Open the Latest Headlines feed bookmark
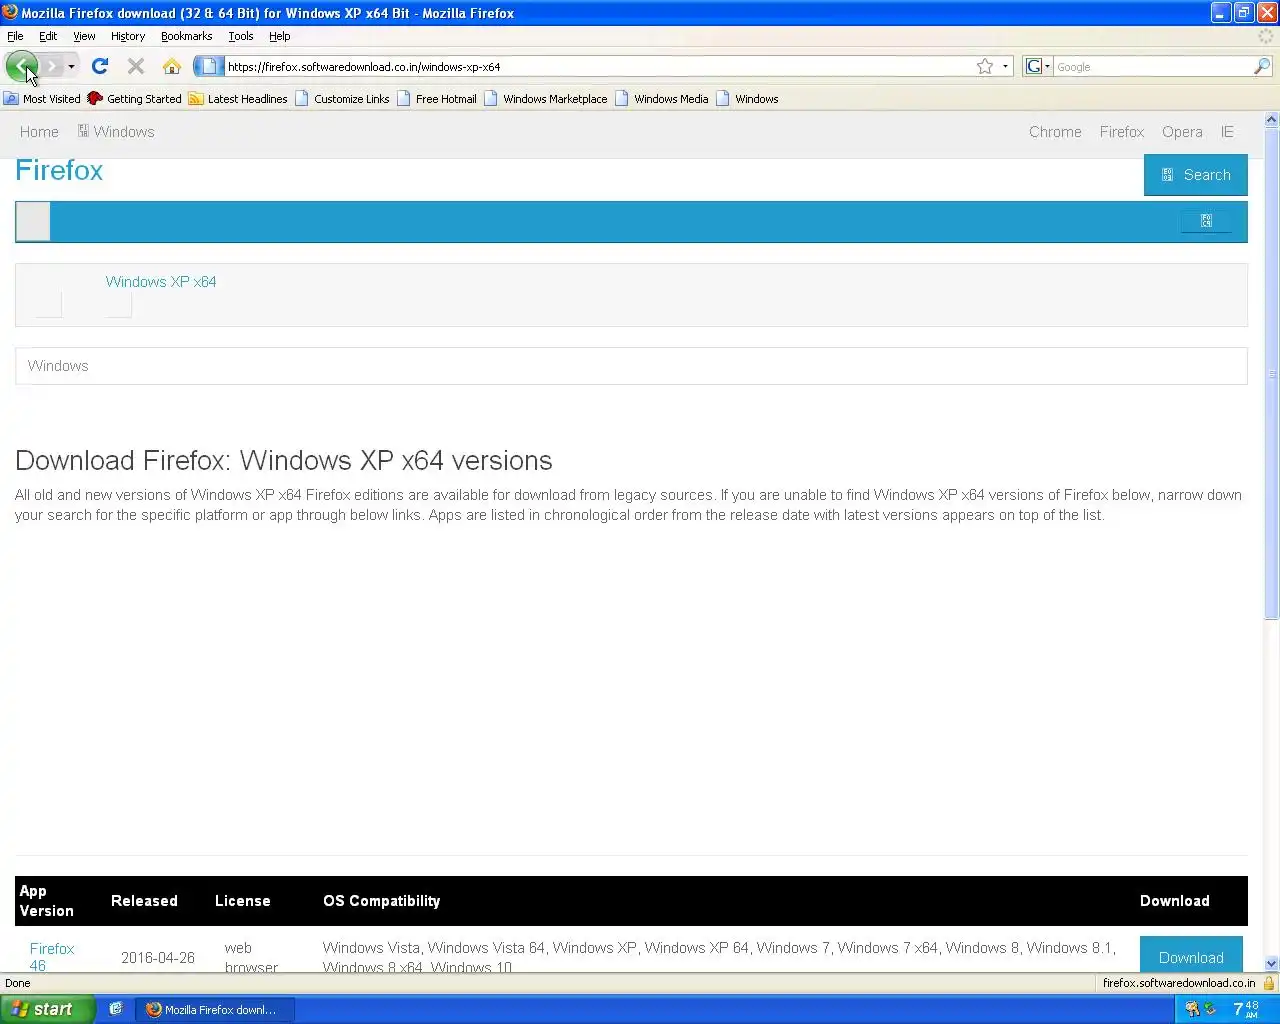The height and width of the screenshot is (1024, 1280). coord(238,99)
